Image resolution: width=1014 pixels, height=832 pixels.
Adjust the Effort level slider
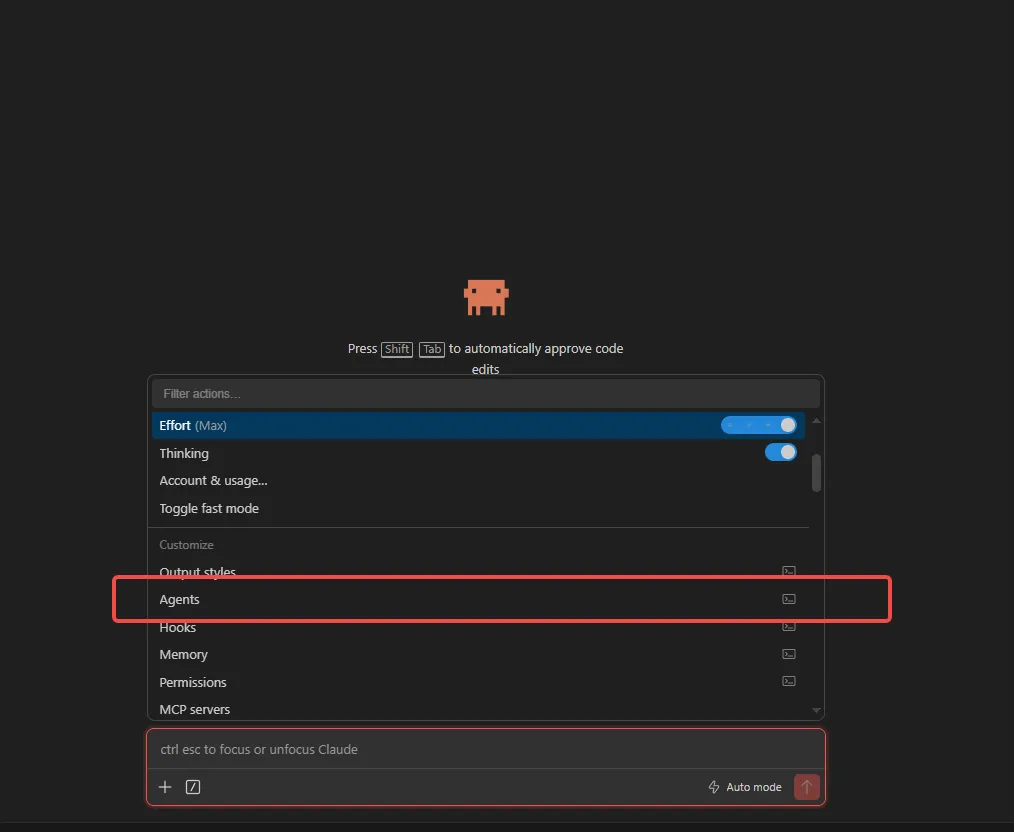click(759, 425)
